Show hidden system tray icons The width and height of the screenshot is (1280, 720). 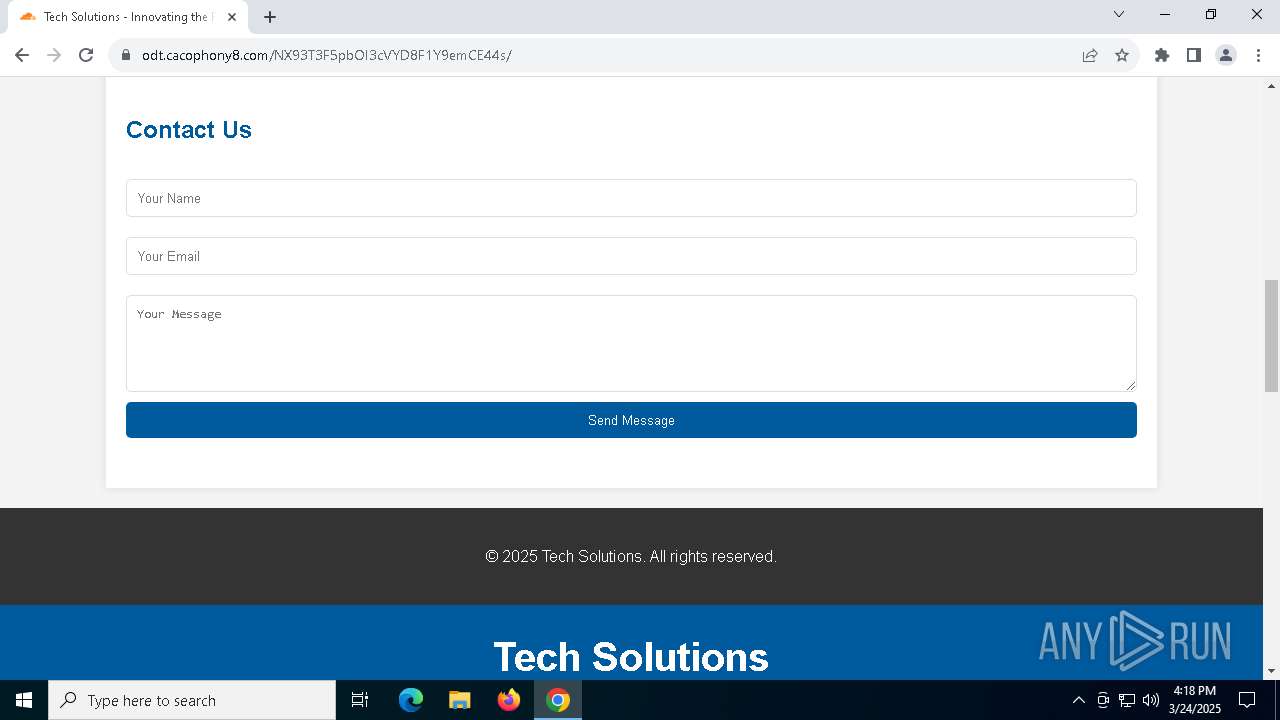tap(1078, 700)
